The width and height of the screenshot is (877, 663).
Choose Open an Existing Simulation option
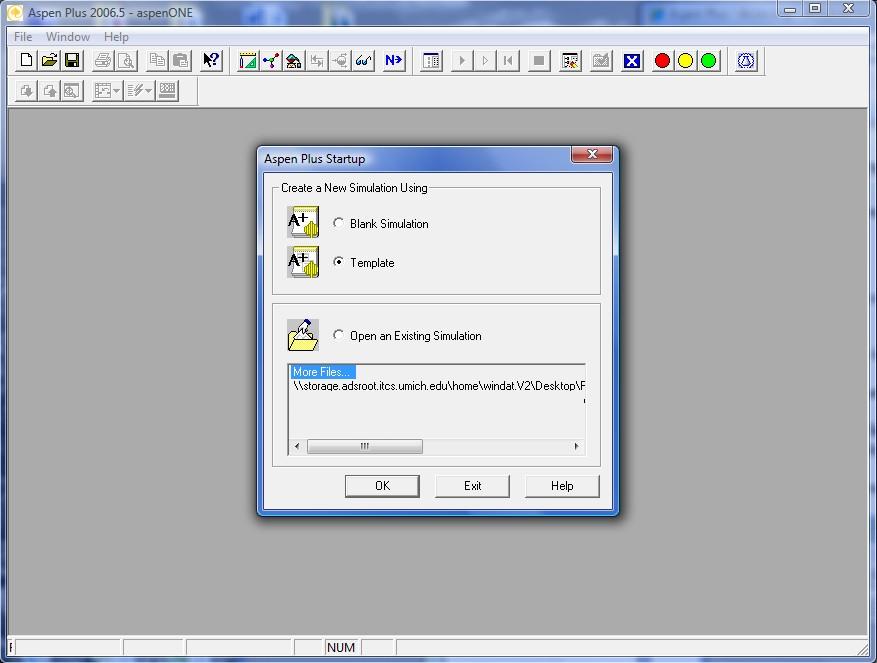(339, 335)
